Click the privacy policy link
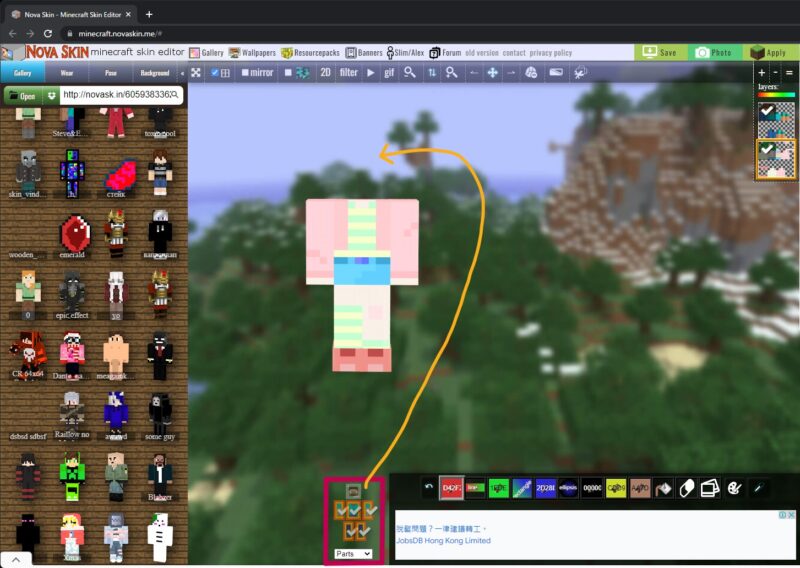Image resolution: width=800 pixels, height=568 pixels. tap(551, 53)
